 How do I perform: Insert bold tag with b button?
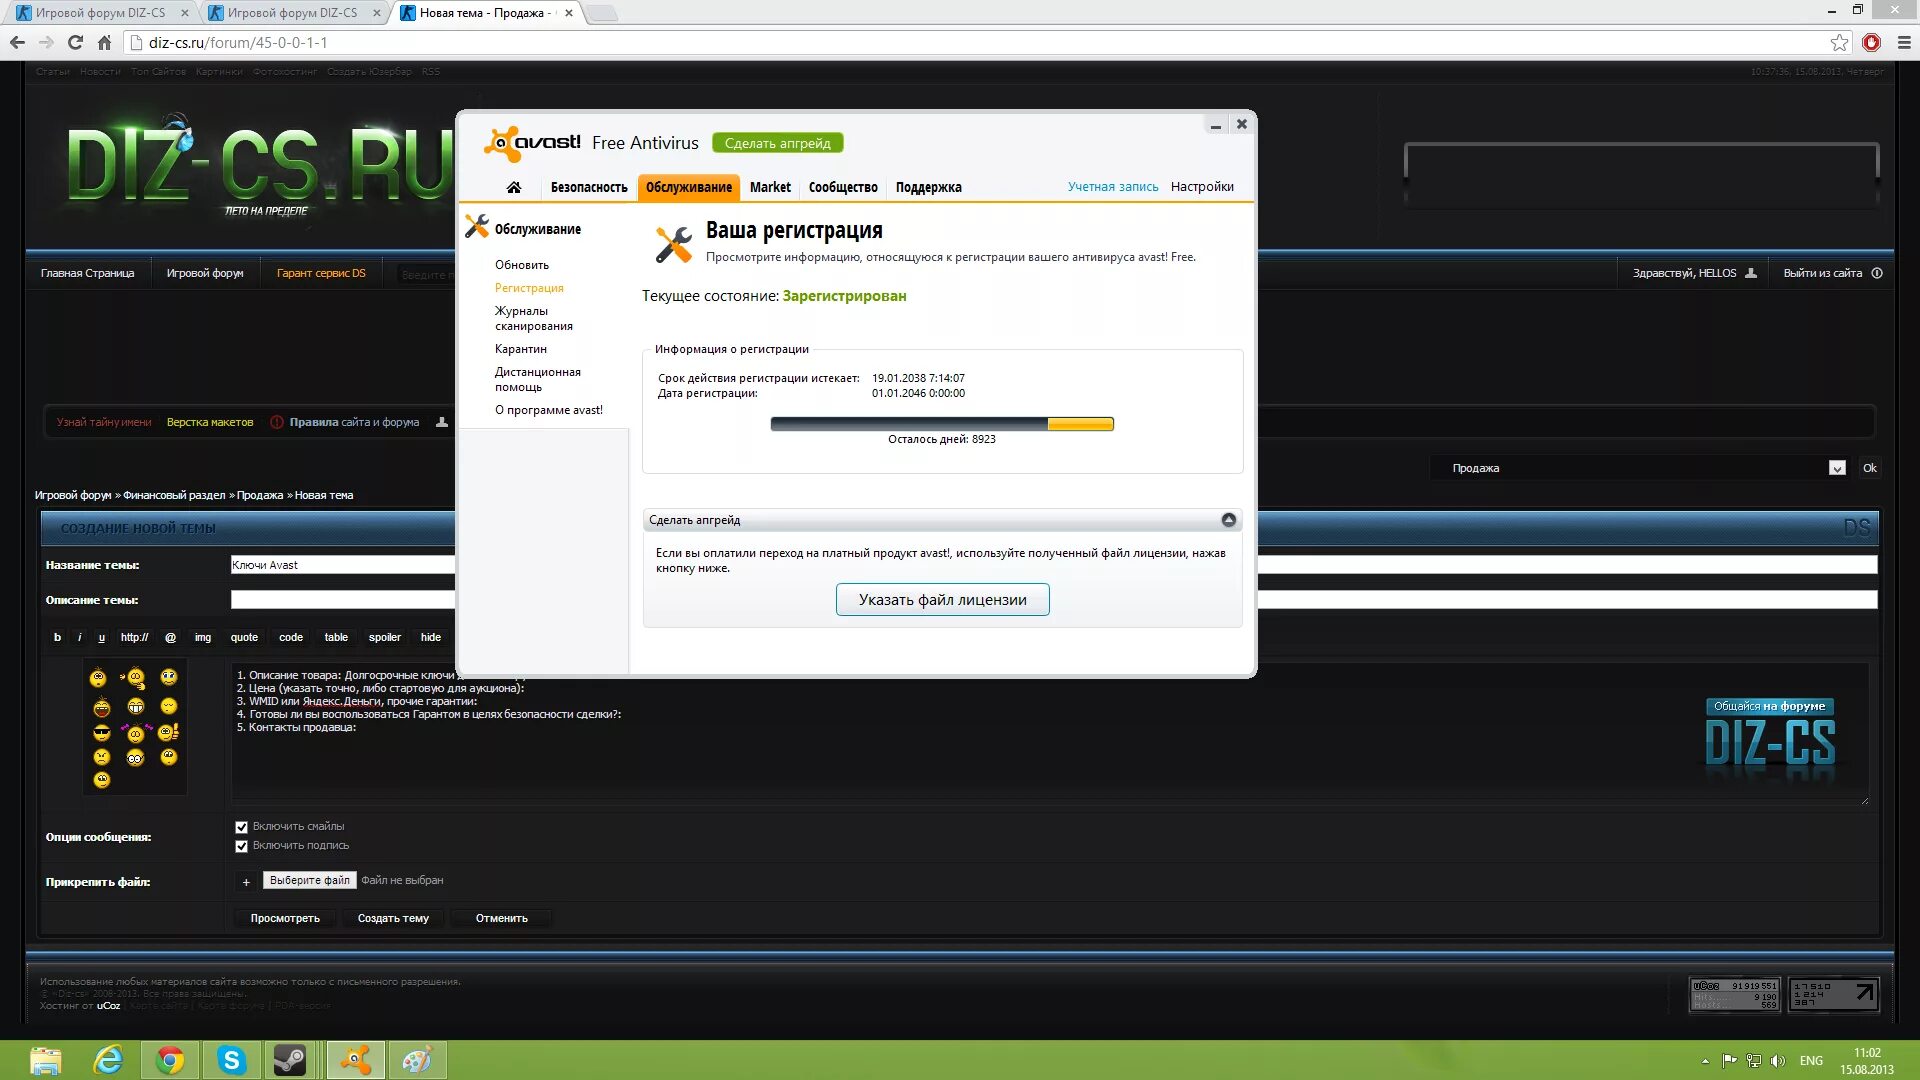coord(57,637)
